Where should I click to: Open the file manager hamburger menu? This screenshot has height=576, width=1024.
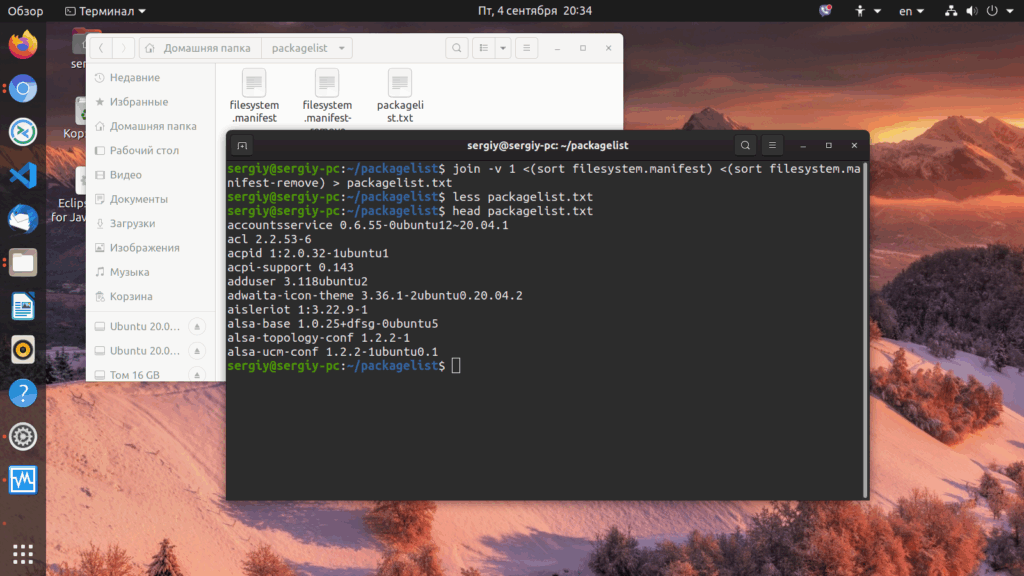pos(526,48)
